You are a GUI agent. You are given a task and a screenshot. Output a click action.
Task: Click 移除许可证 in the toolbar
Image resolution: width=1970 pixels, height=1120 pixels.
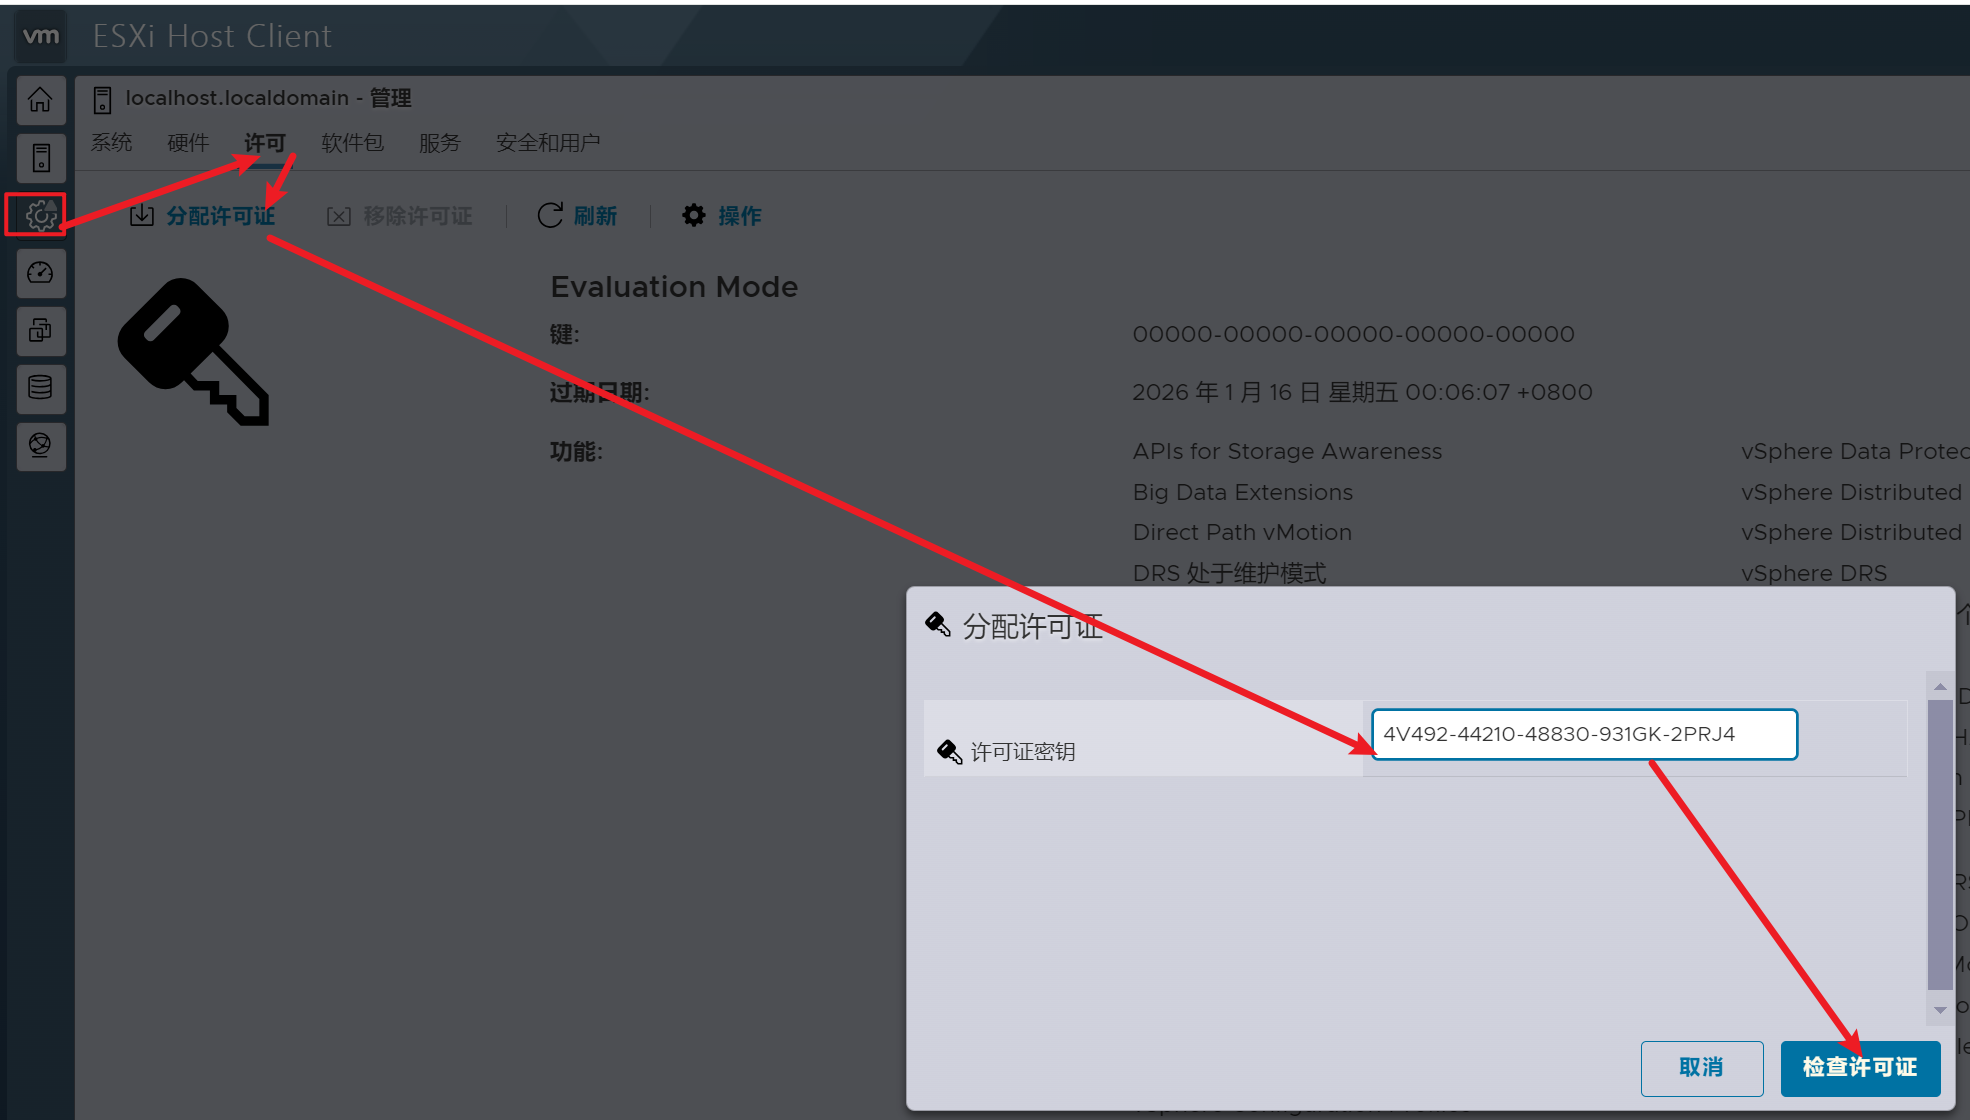tap(400, 216)
